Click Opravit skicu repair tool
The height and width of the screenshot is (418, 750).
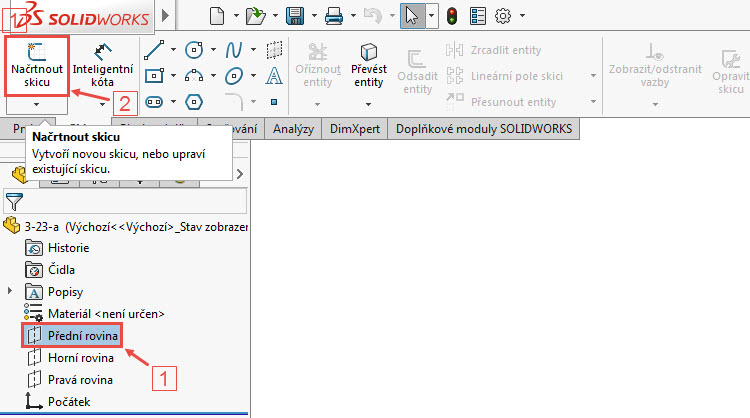coord(730,72)
